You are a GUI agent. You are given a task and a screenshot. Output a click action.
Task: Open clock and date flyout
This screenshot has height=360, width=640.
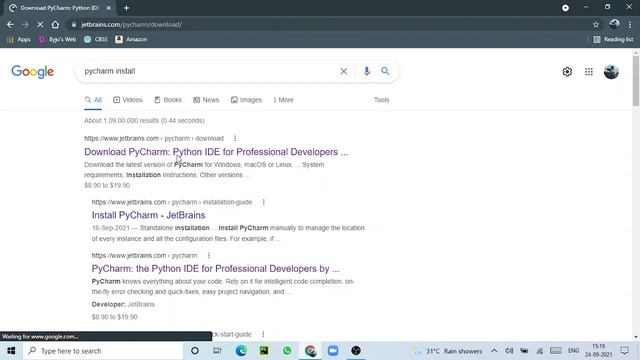[599, 351]
